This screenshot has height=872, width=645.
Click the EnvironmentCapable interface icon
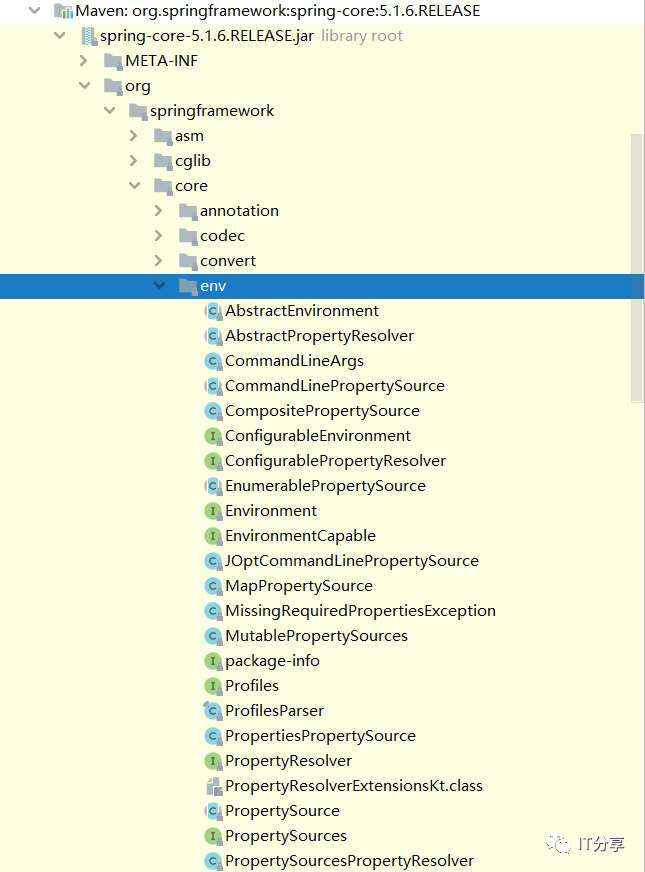pos(213,536)
